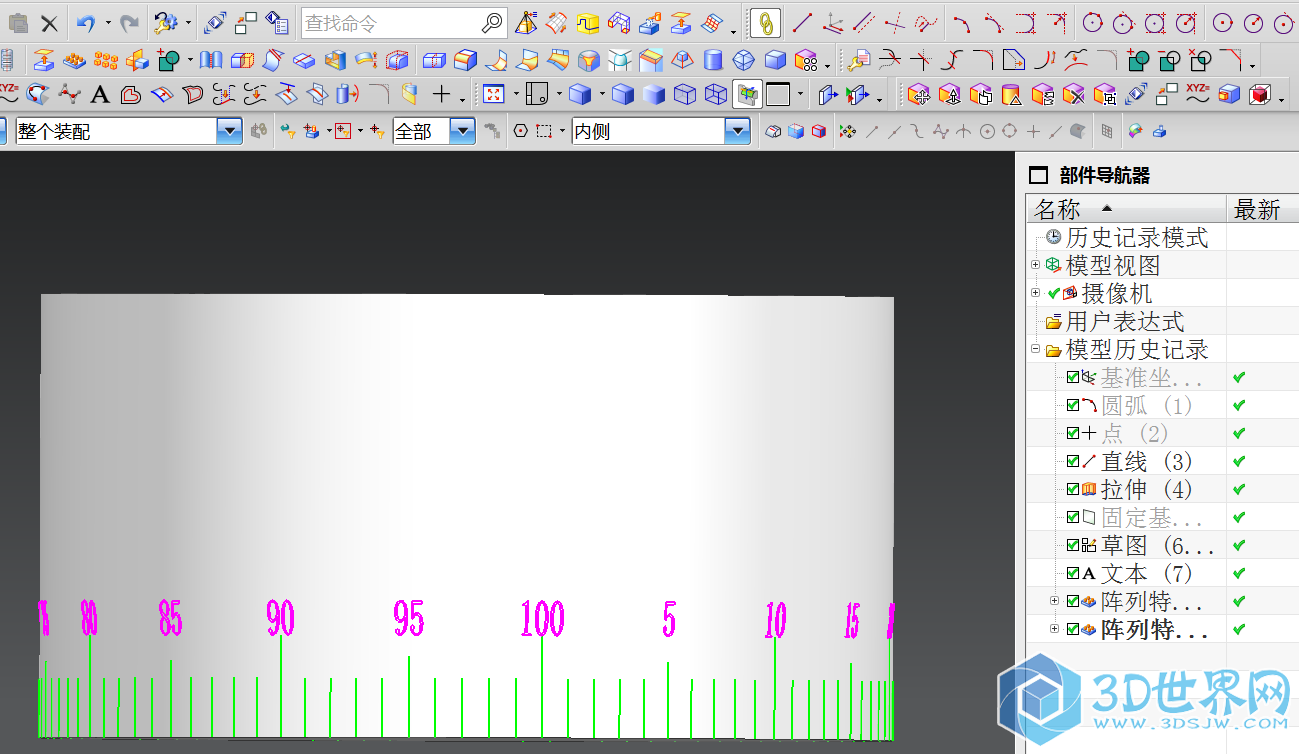The image size is (1299, 754).
Task: Click the Paste clipboard icon
Action: coord(18,23)
